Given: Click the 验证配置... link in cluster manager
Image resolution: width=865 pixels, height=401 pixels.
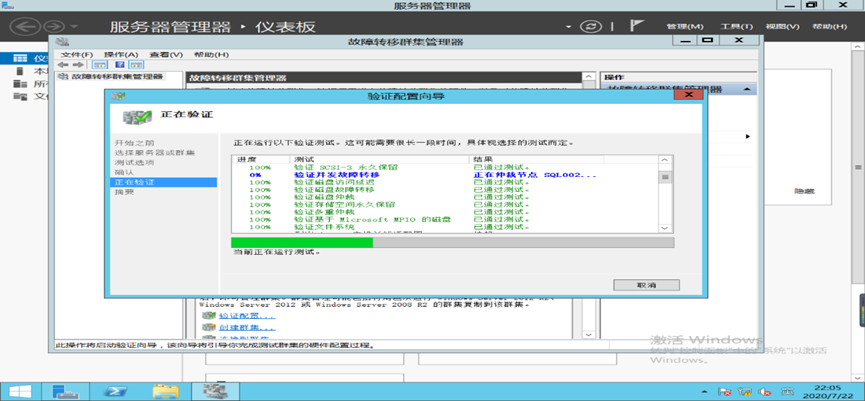Looking at the screenshot, I should click(x=247, y=316).
